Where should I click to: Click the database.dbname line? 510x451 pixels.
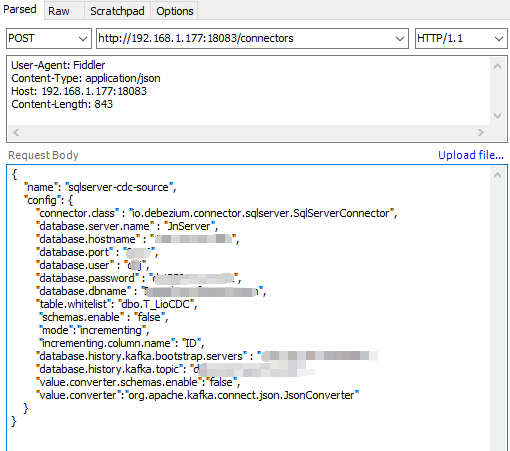(x=151, y=291)
